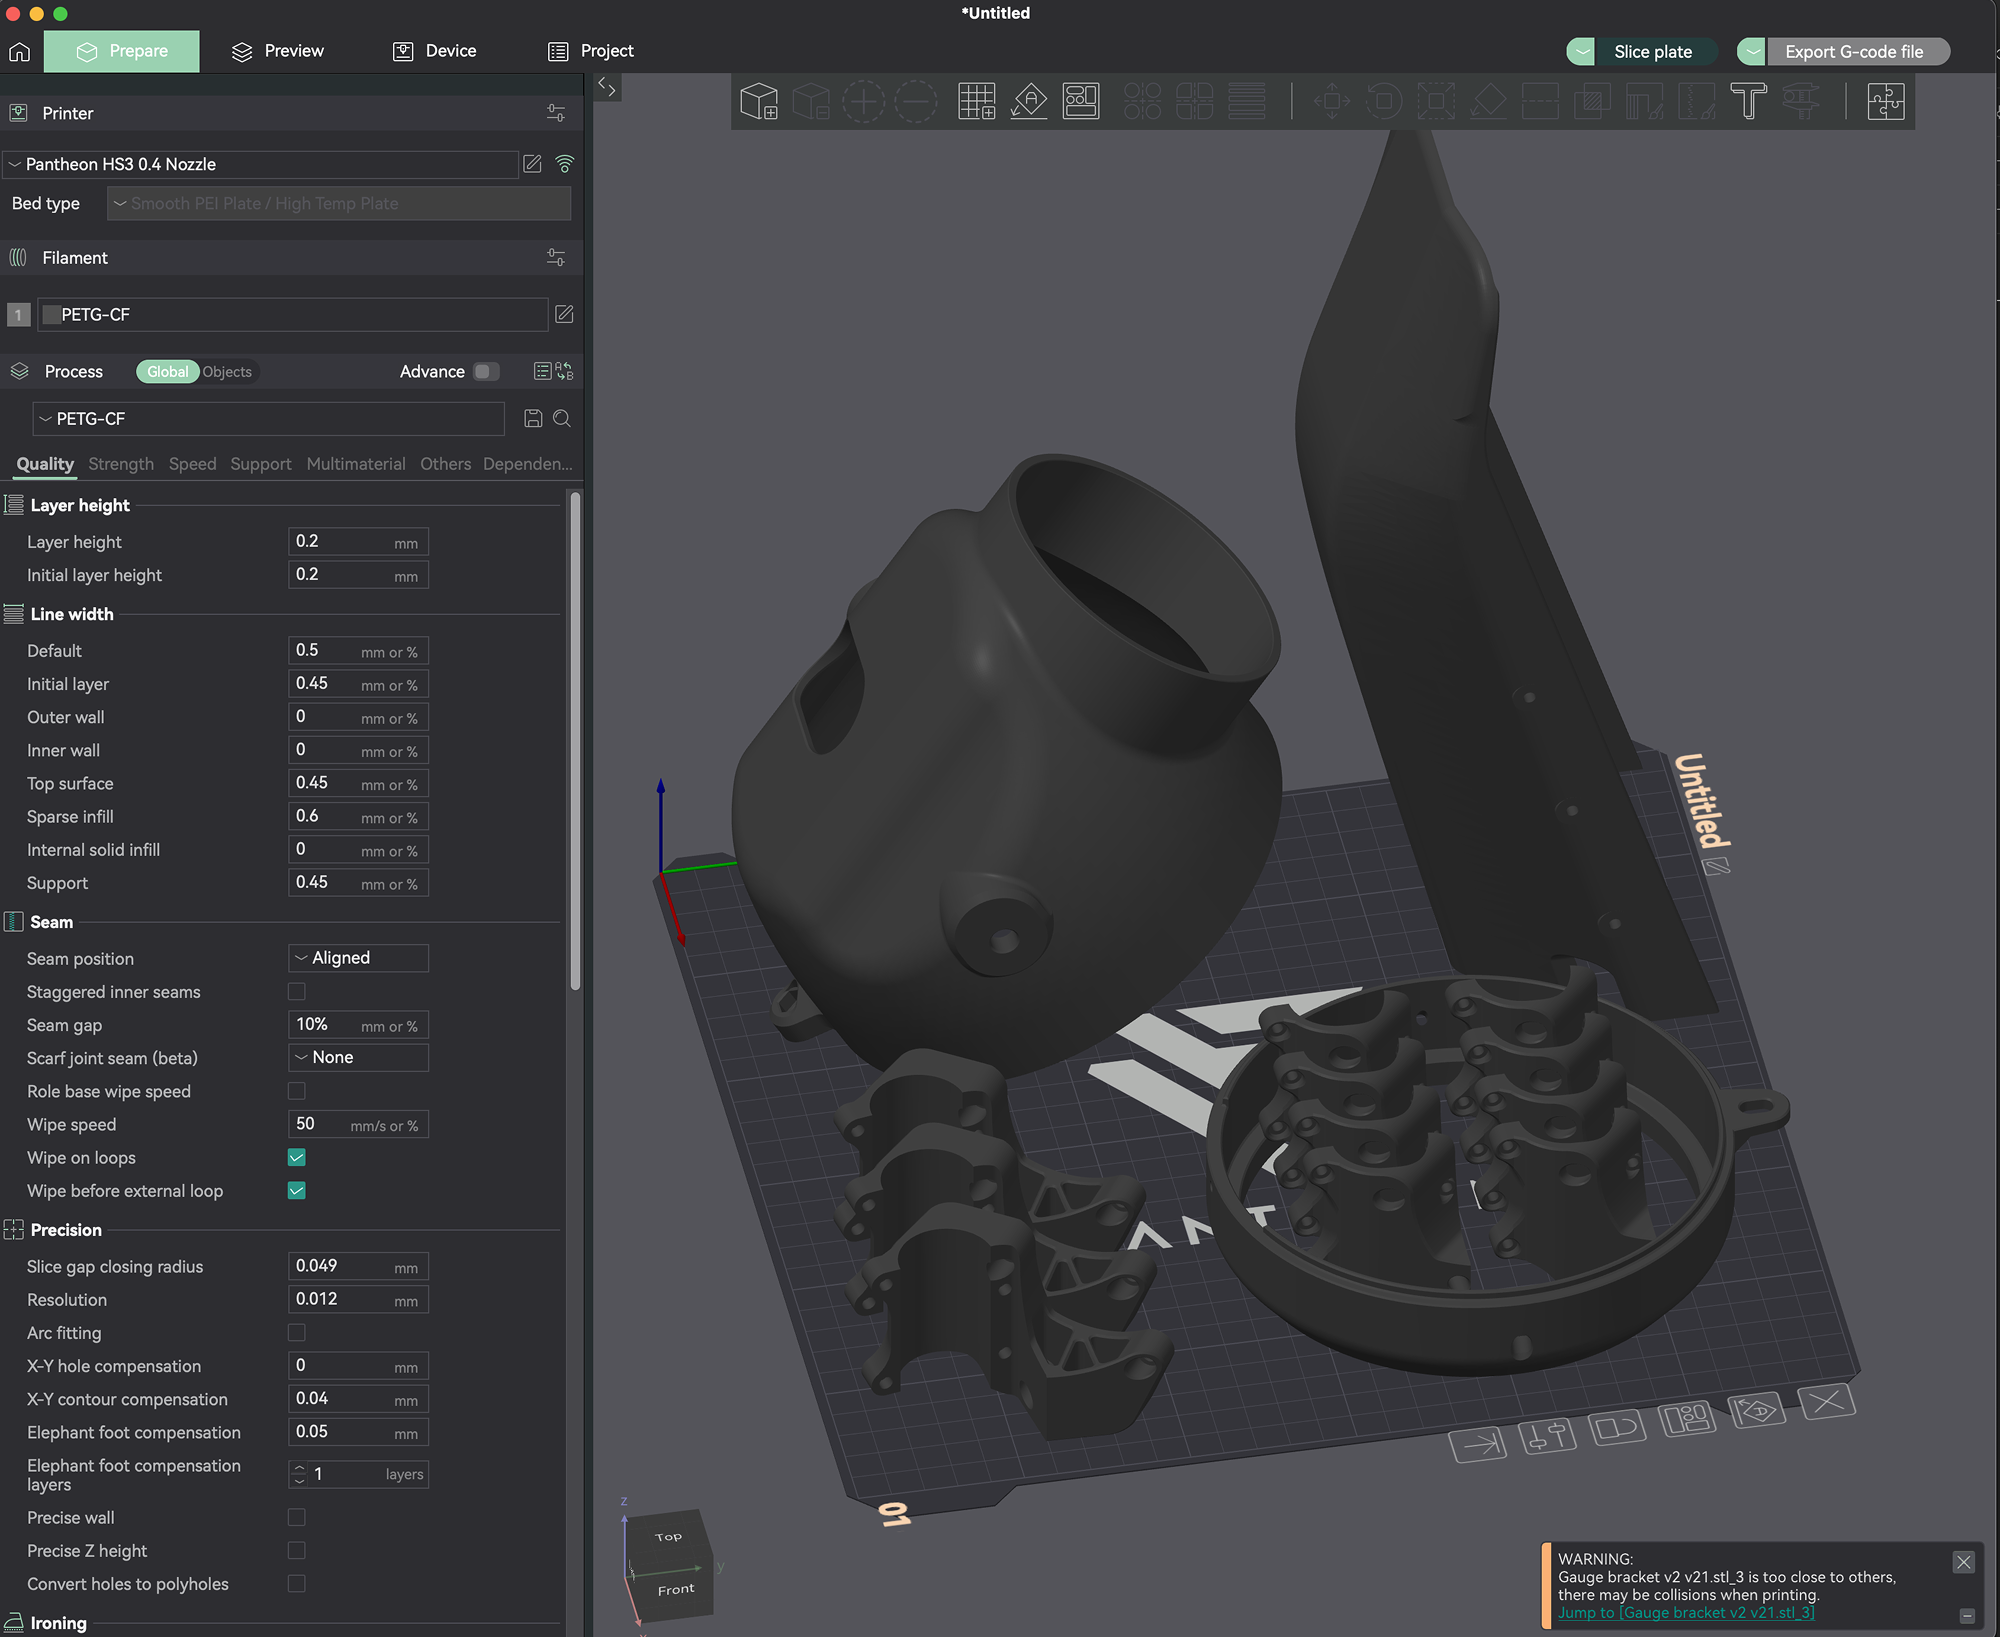The width and height of the screenshot is (2000, 1638).
Task: Click the plate settings sliders icon
Action: pyautogui.click(x=1547, y=1437)
